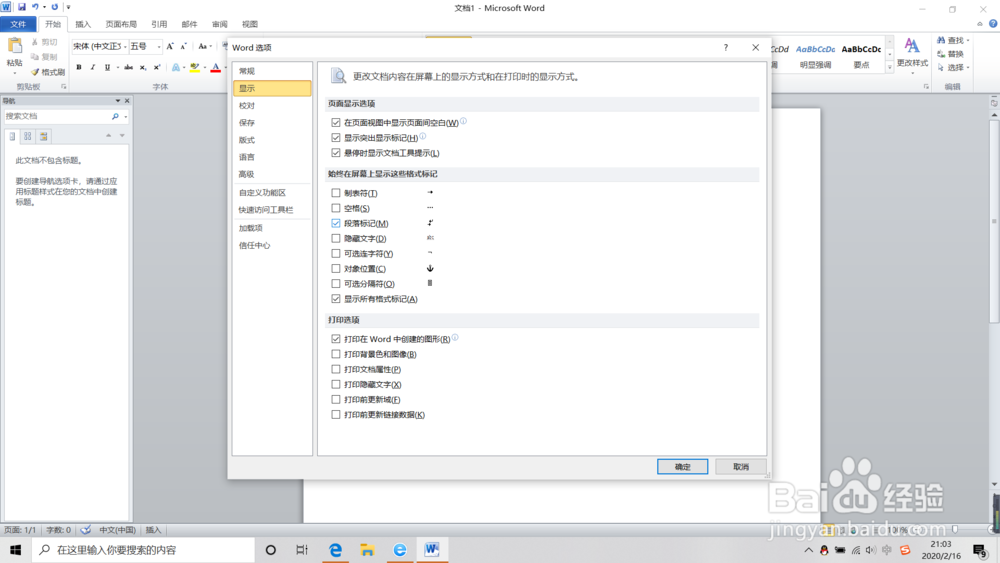Open the Undo history dropdown arrow

click(44, 7)
